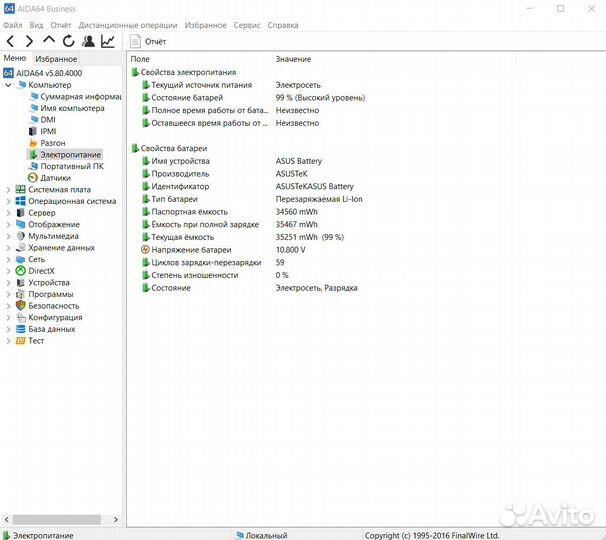The height and width of the screenshot is (540, 606).
Task: Expand the Отображение tree node
Action: pyautogui.click(x=8, y=225)
